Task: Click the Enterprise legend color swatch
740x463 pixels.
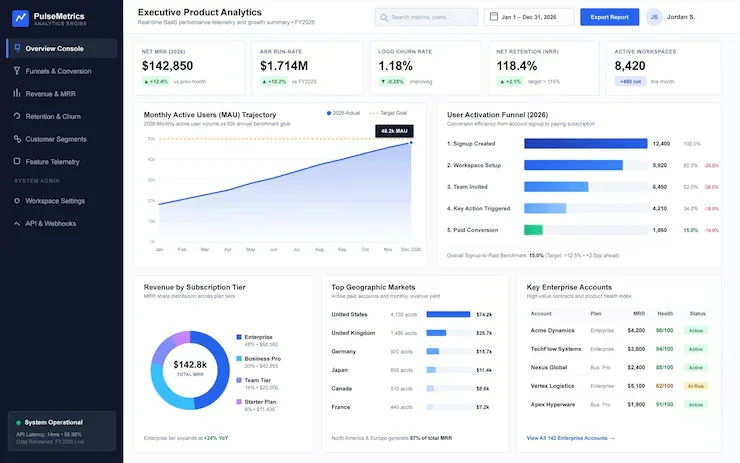Action: (239, 337)
